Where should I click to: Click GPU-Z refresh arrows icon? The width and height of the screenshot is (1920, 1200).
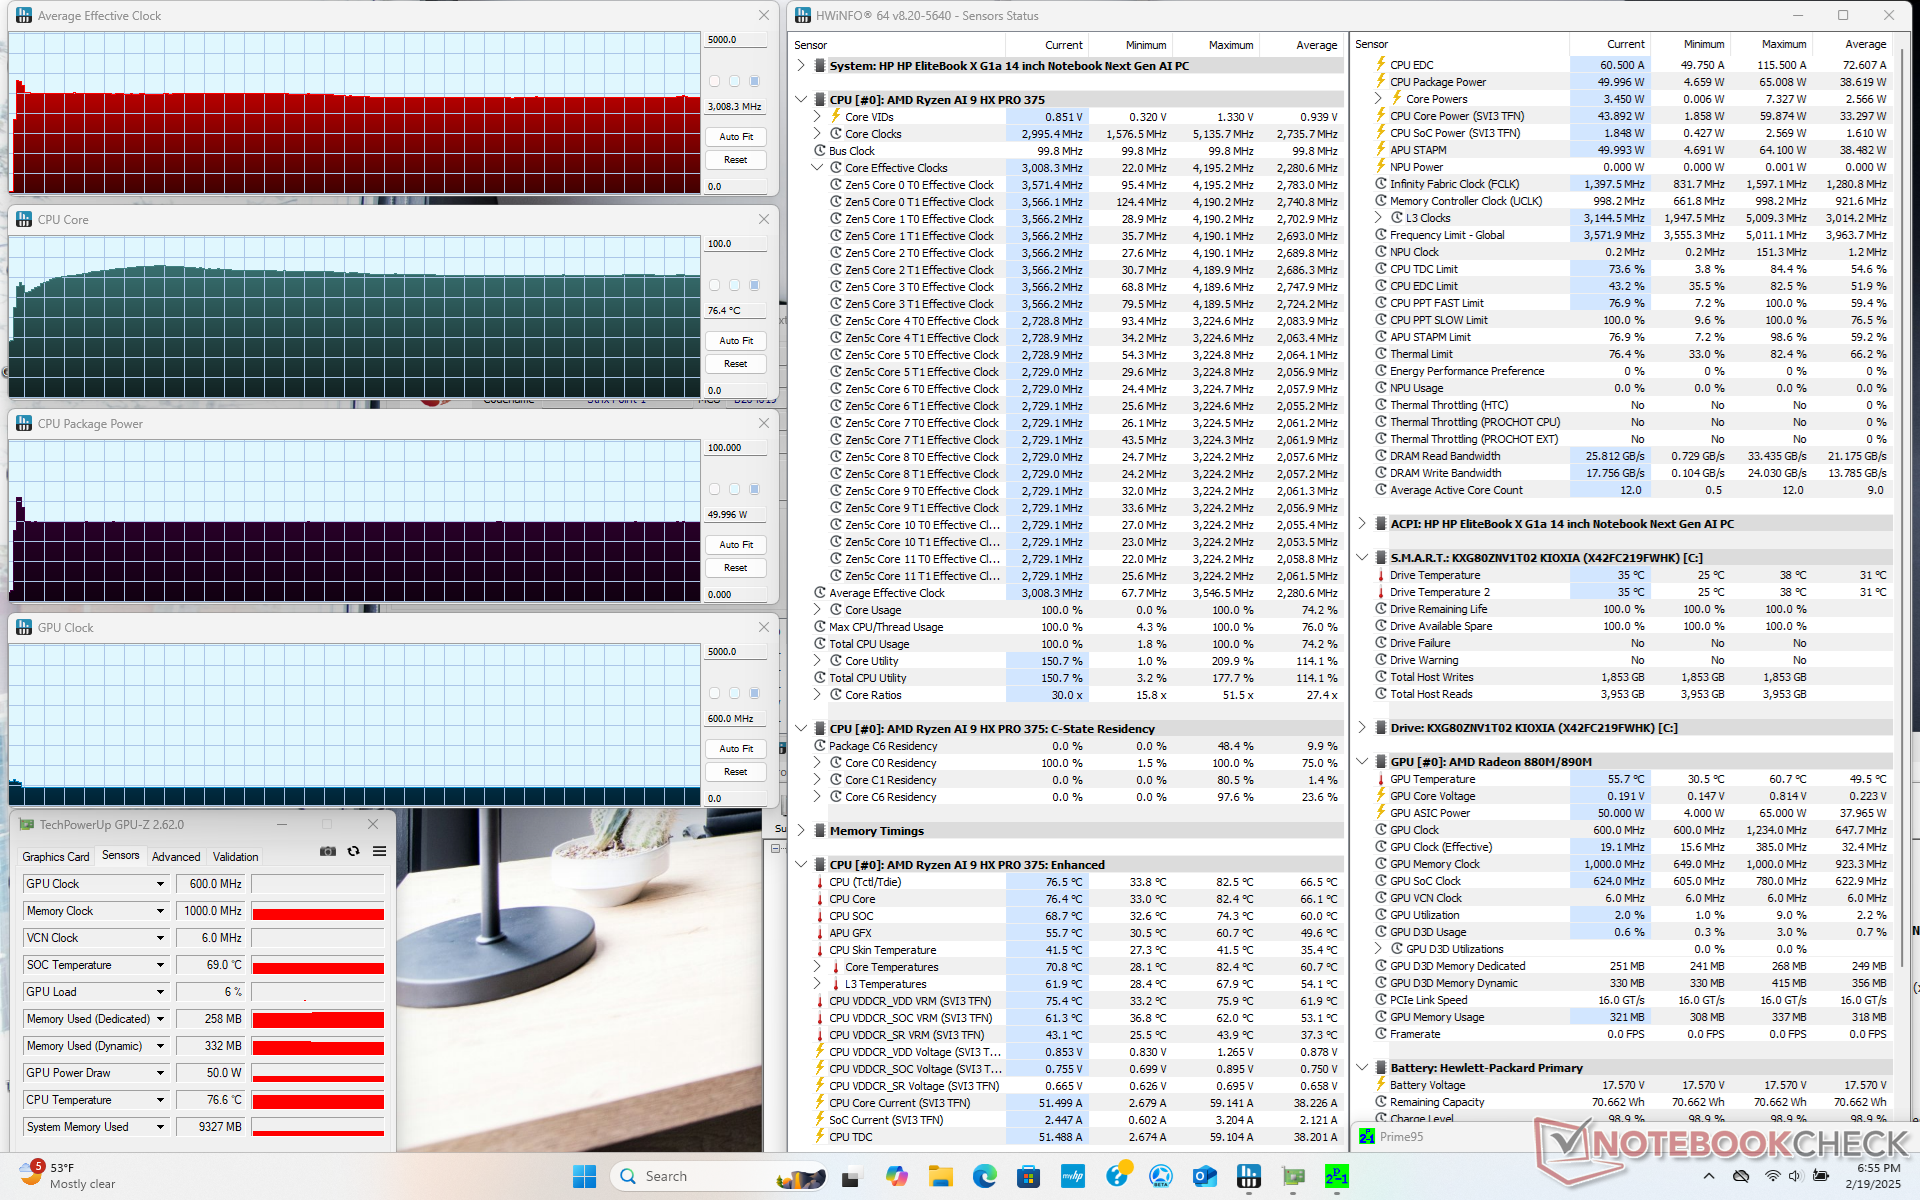[x=353, y=851]
